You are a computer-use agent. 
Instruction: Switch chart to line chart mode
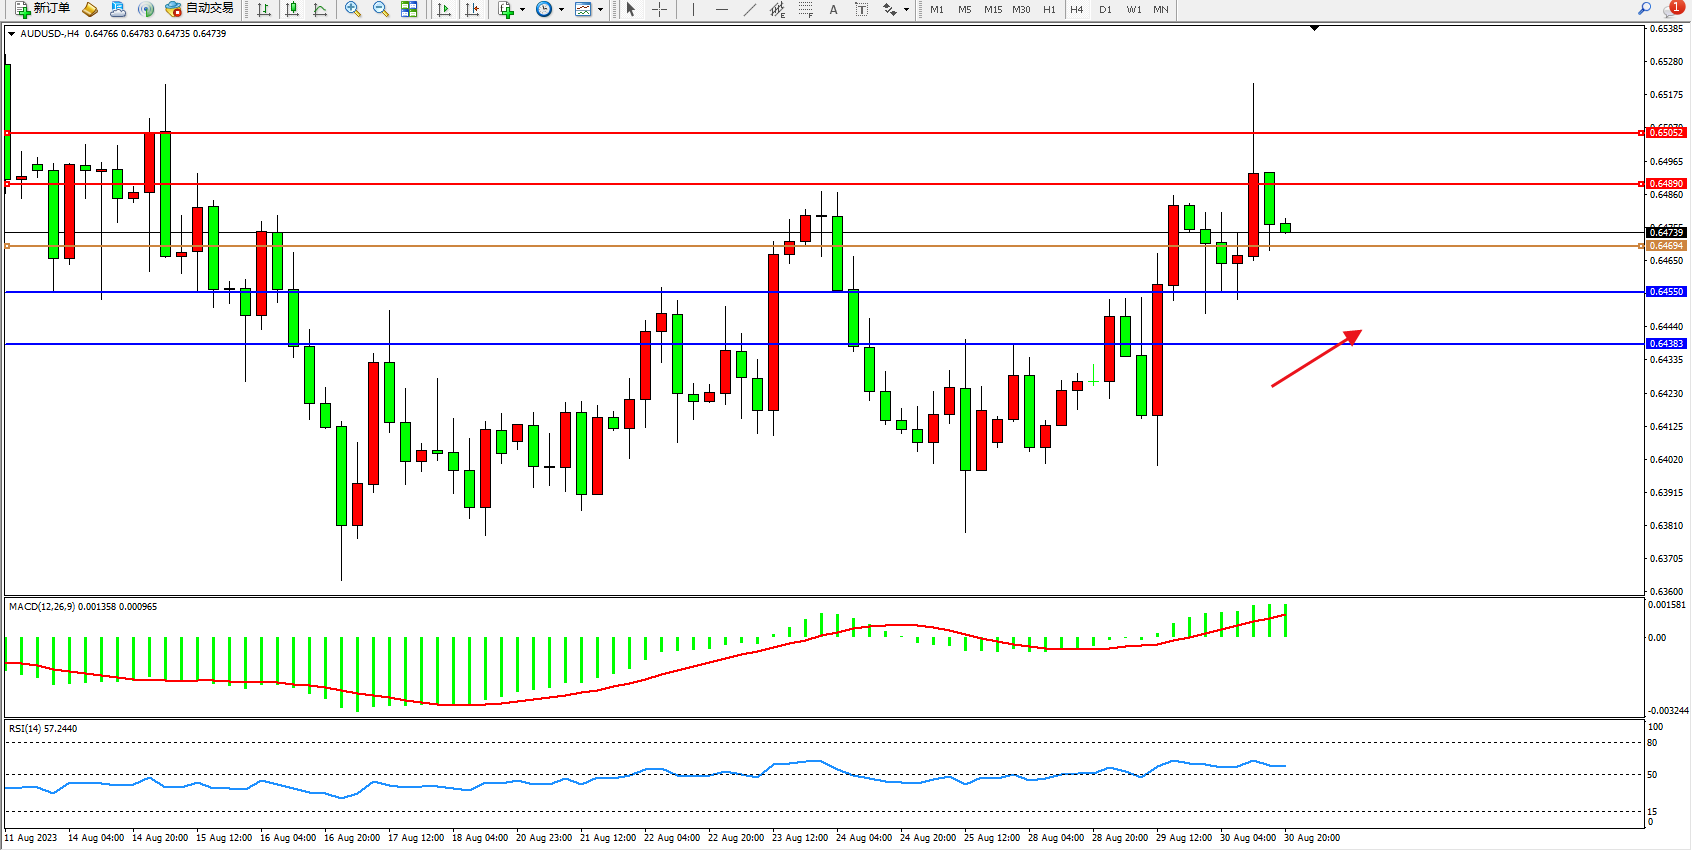pyautogui.click(x=320, y=9)
